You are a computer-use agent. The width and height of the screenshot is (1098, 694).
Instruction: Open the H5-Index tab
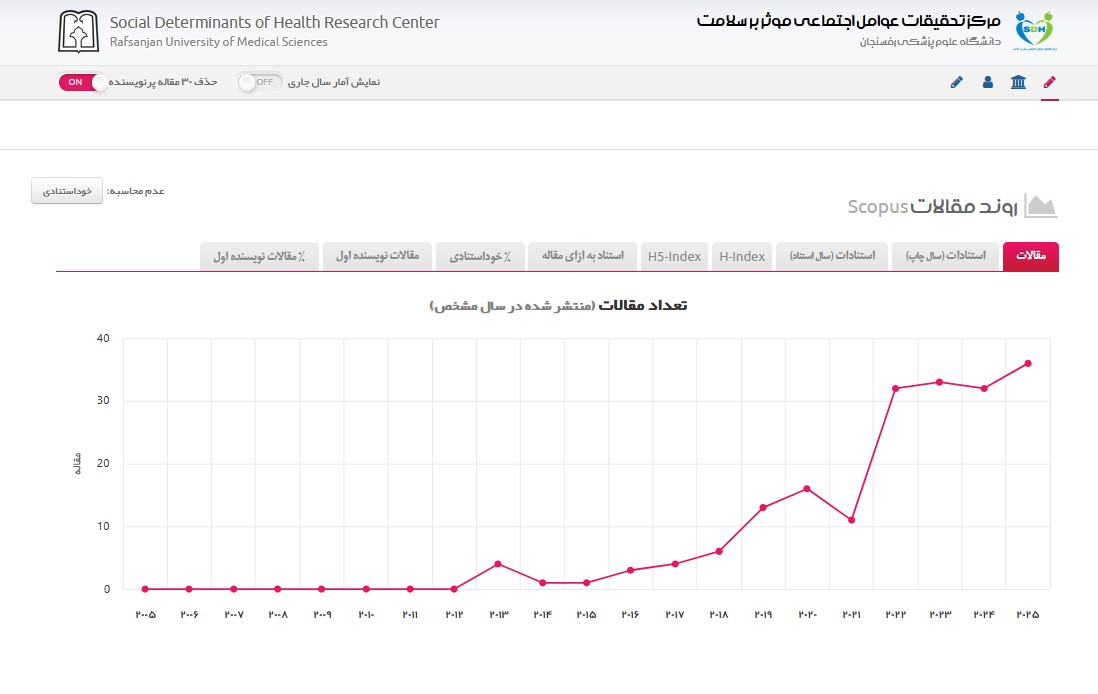674,256
